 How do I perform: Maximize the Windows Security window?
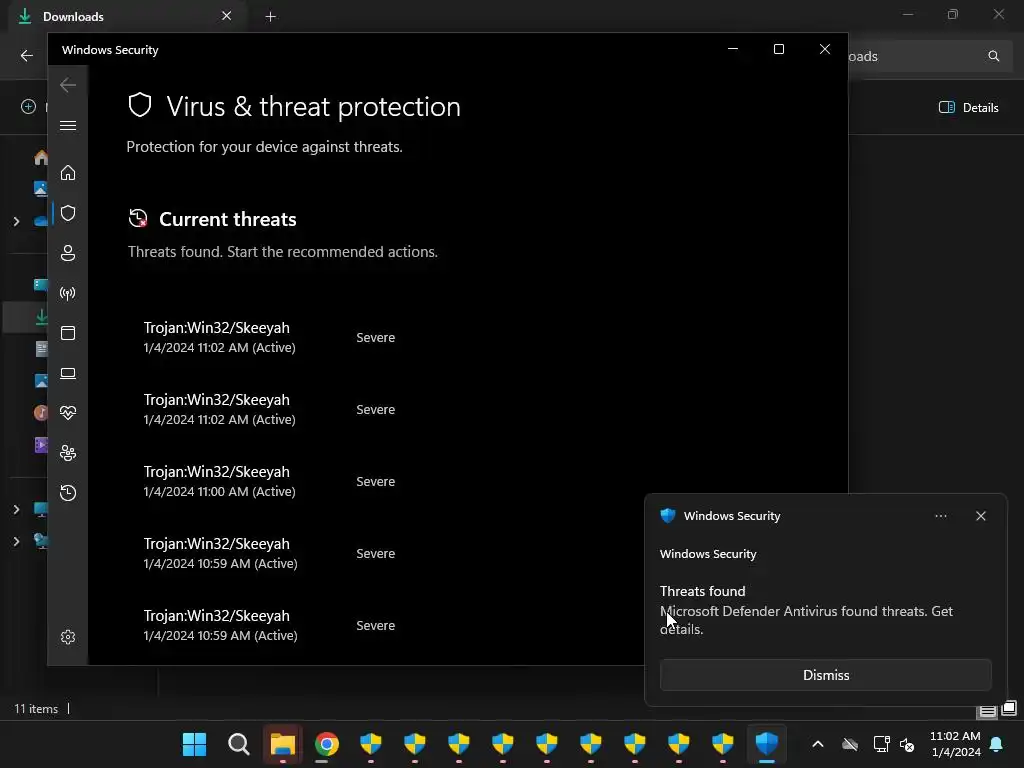(x=778, y=49)
